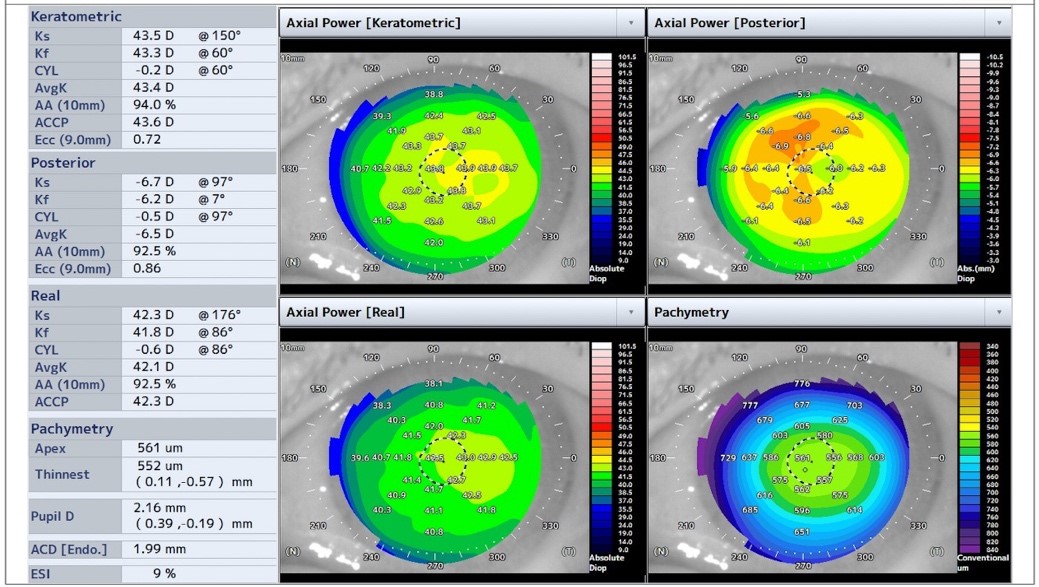This screenshot has height=587, width=1039.
Task: Click the ACD [Endo.] 1.99 mm value
Action: coord(160,549)
